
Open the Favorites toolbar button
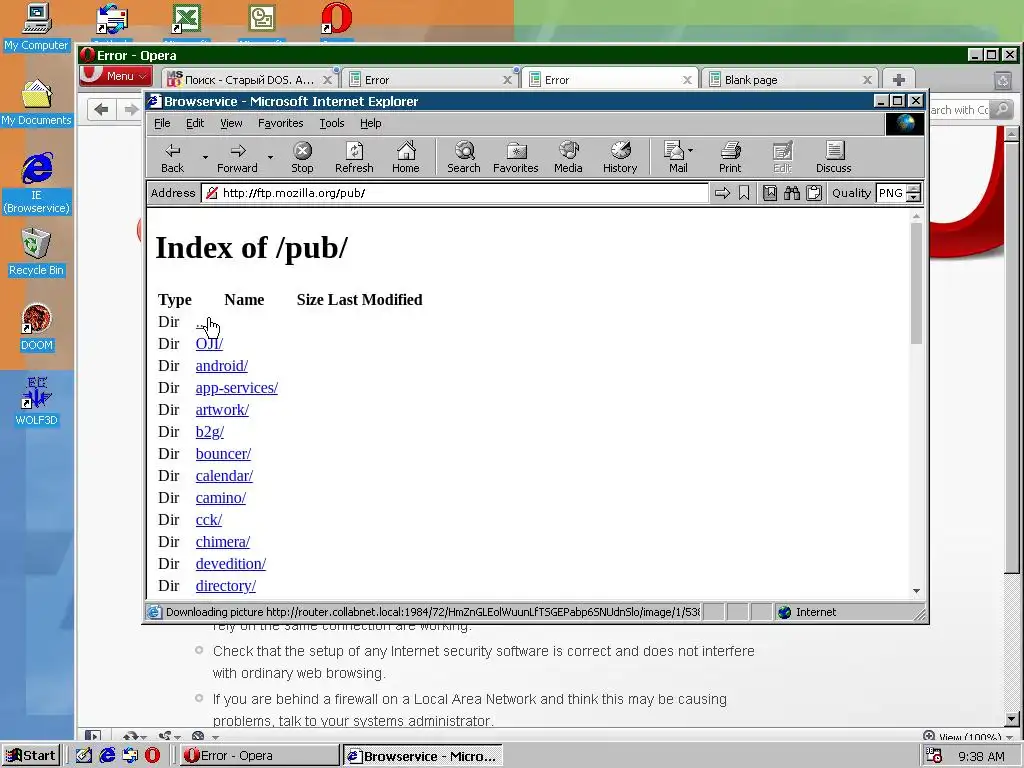pyautogui.click(x=516, y=158)
